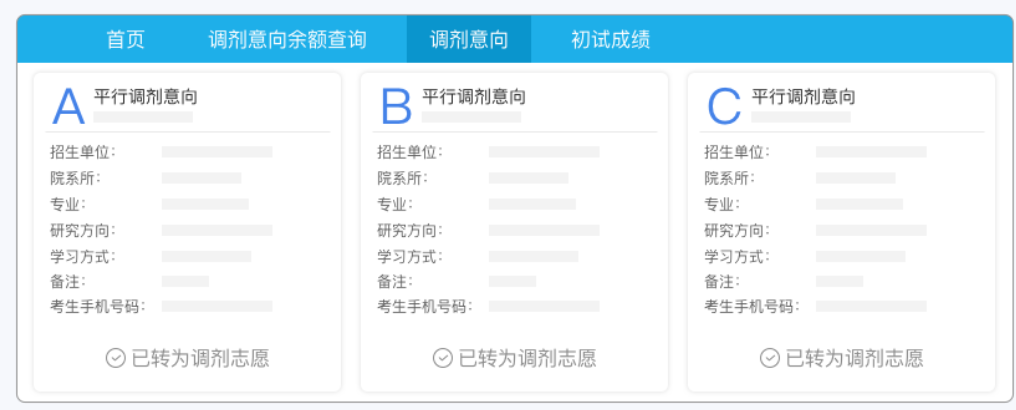Click the large letter C card icon

tap(724, 105)
